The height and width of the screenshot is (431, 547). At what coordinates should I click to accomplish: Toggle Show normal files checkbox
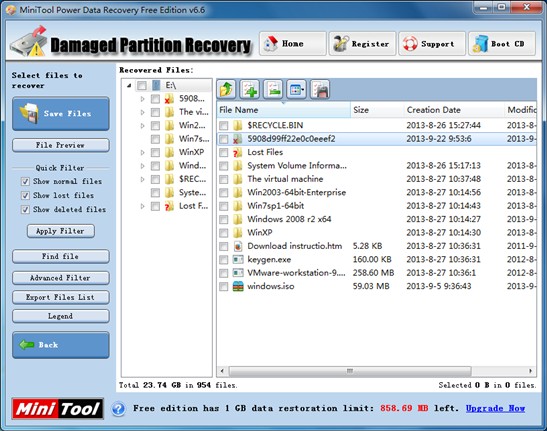[x=25, y=181]
